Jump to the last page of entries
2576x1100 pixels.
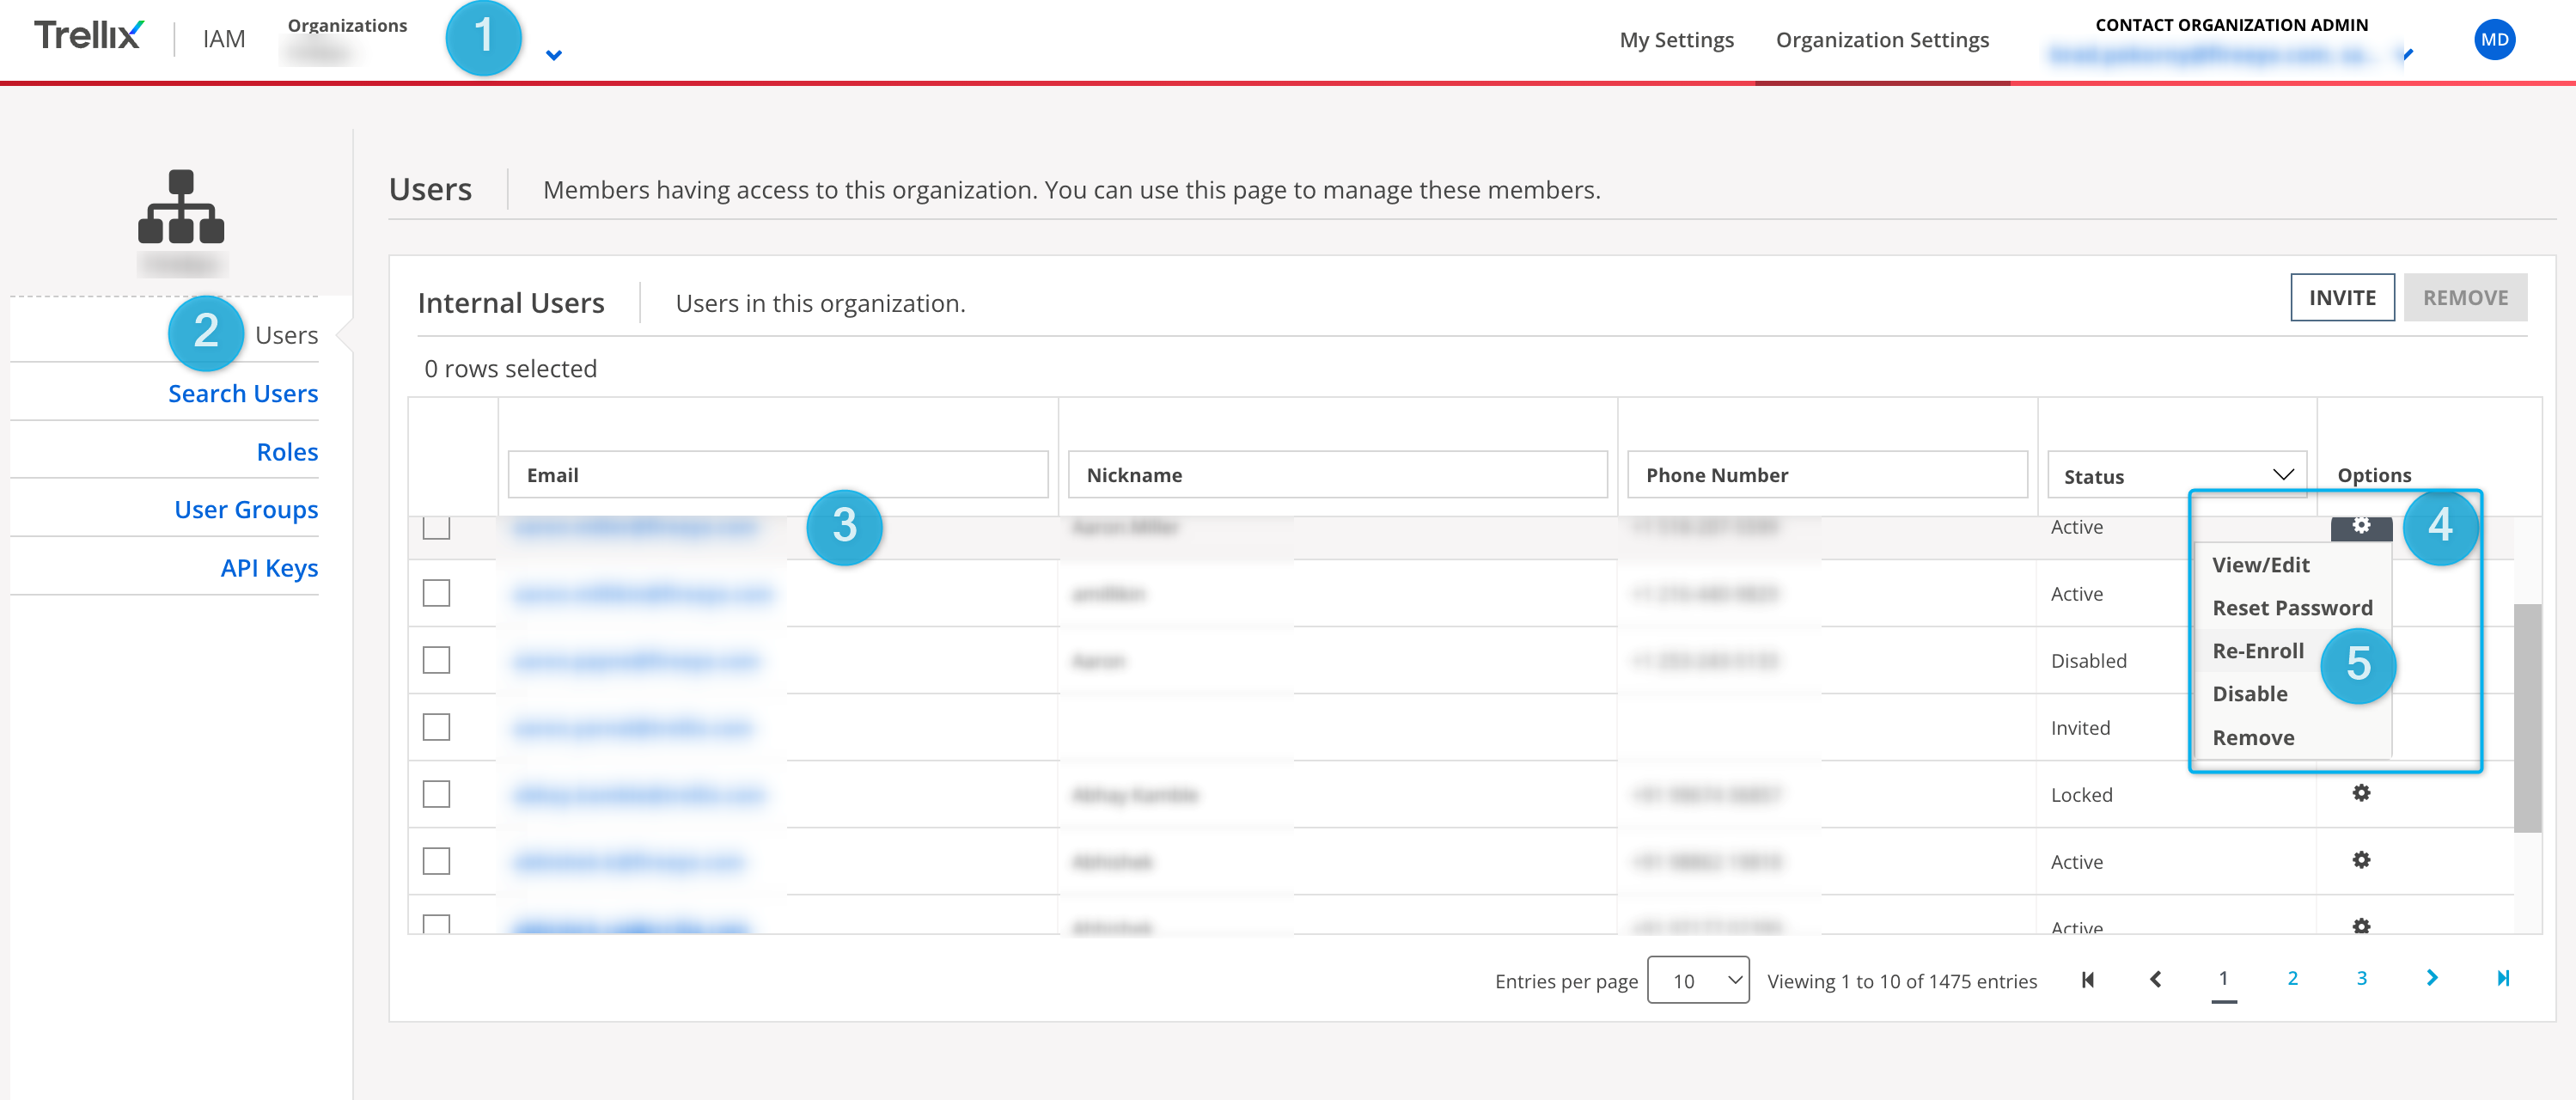(2502, 980)
